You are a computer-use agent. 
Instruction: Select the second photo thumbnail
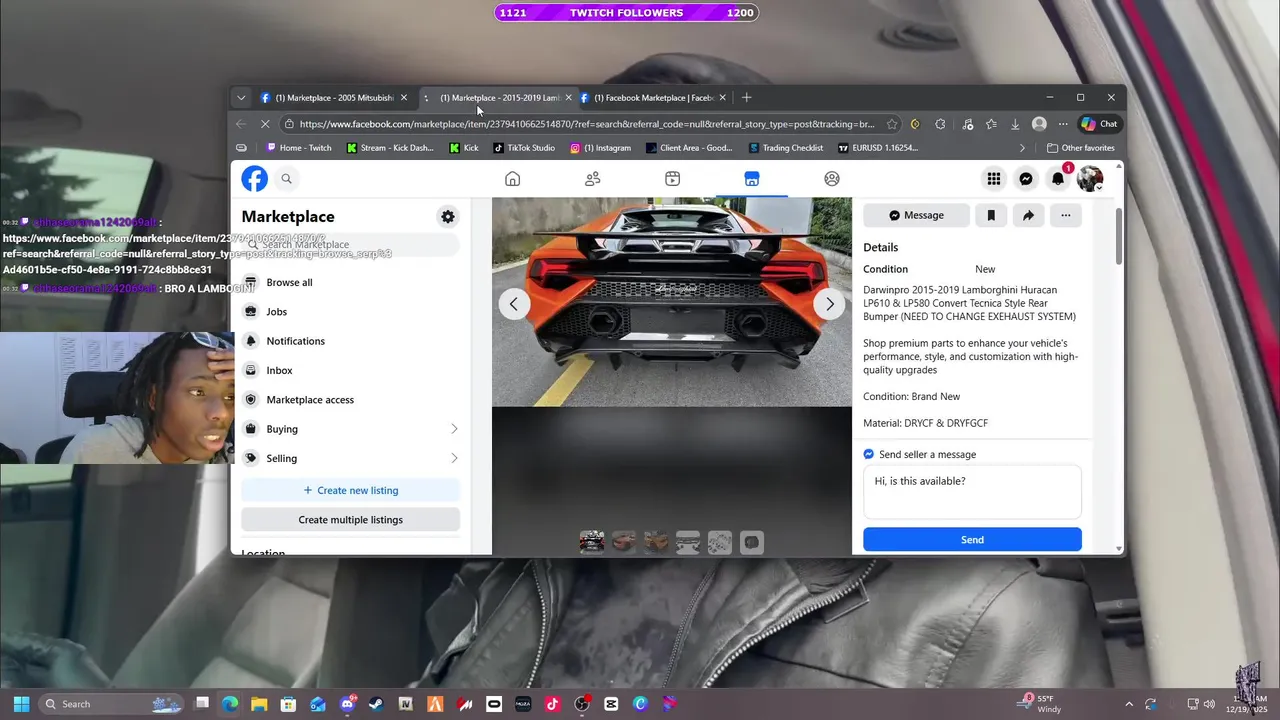click(624, 542)
